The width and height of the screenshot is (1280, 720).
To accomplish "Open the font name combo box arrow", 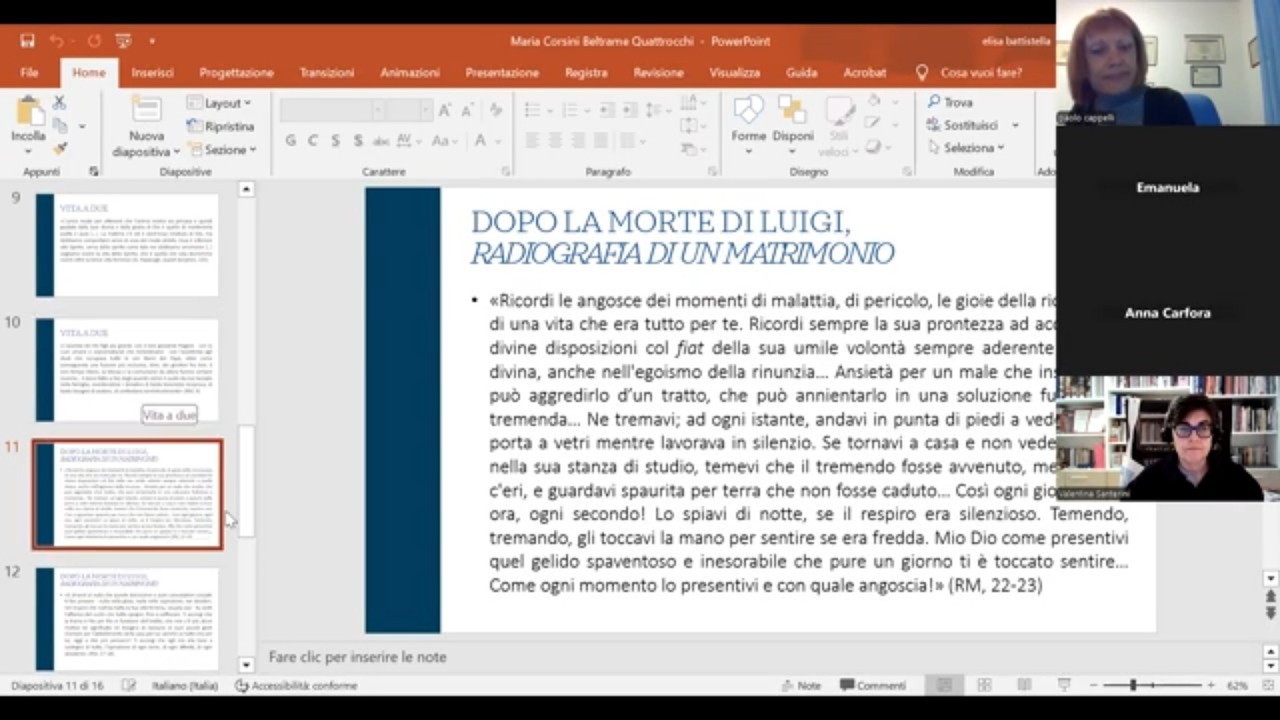I will [380, 110].
